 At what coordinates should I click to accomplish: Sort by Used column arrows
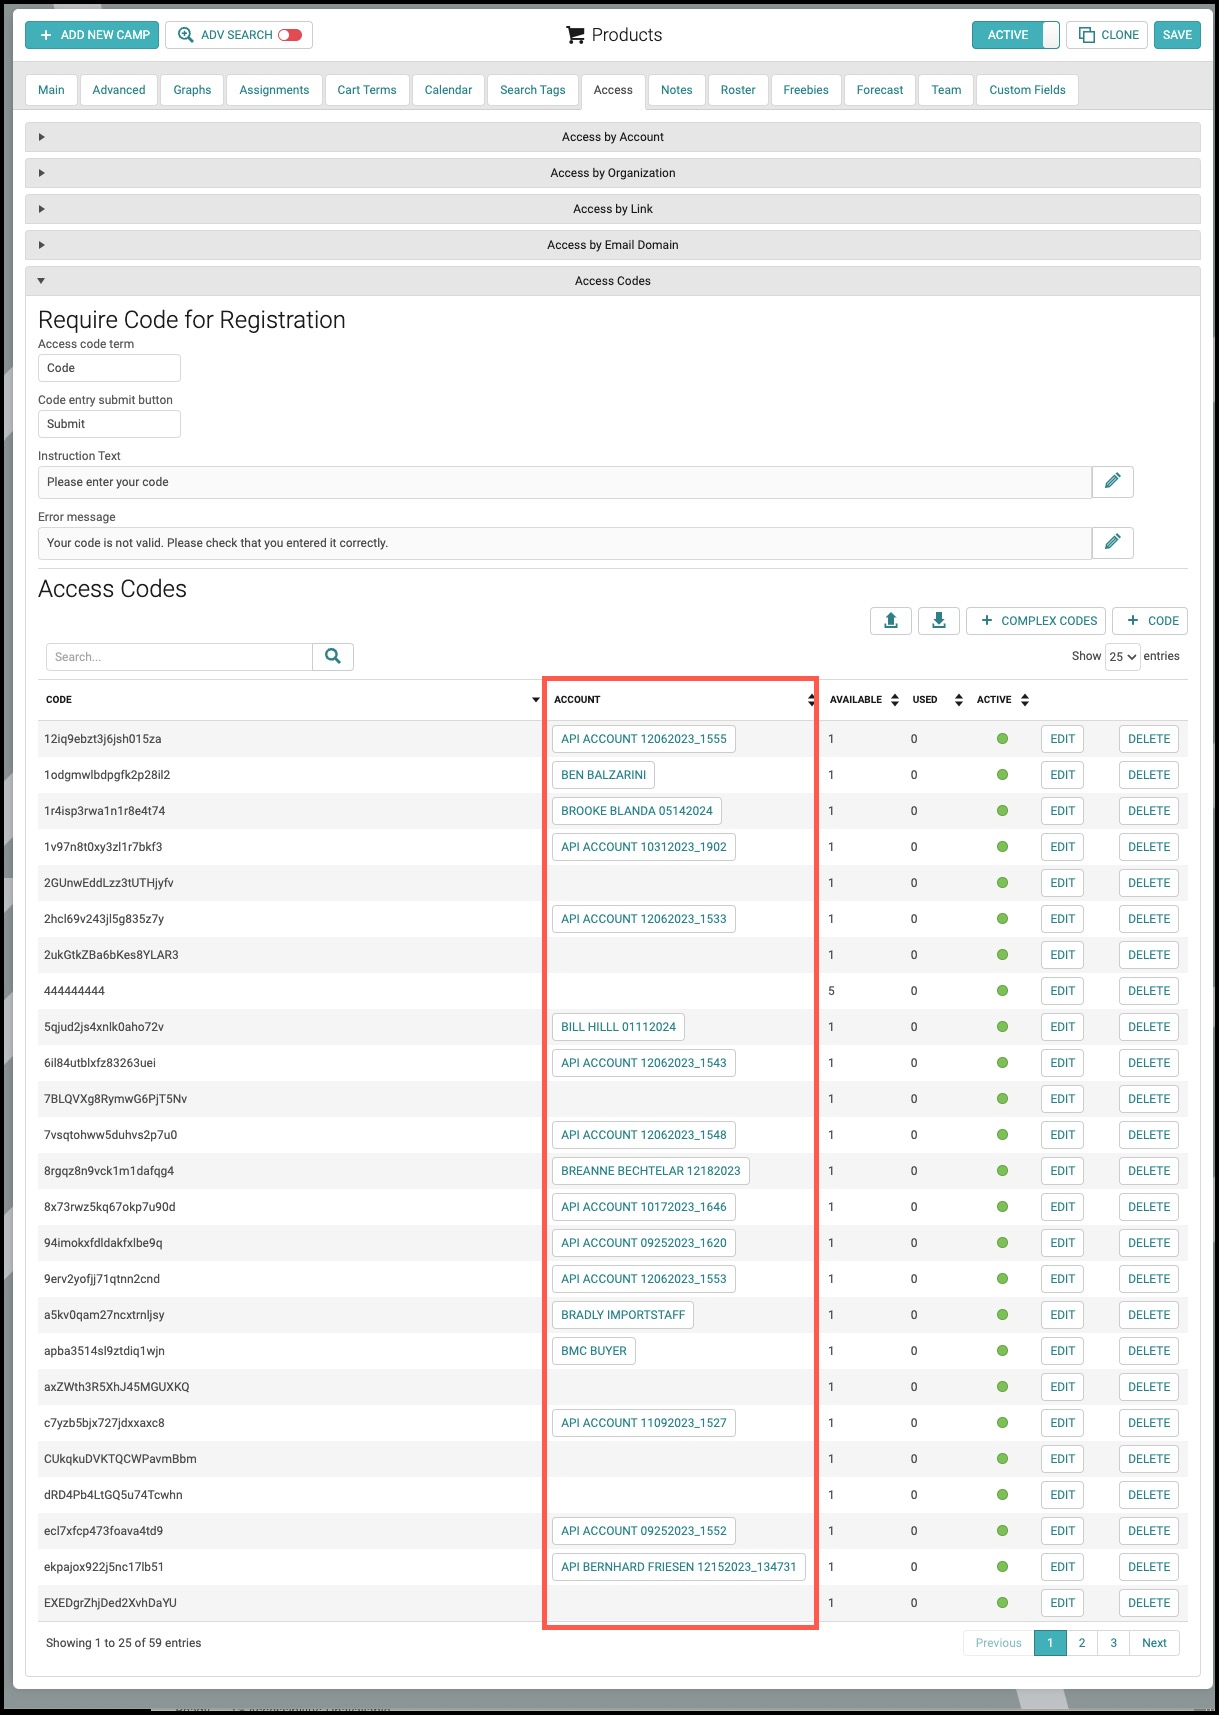coord(959,700)
